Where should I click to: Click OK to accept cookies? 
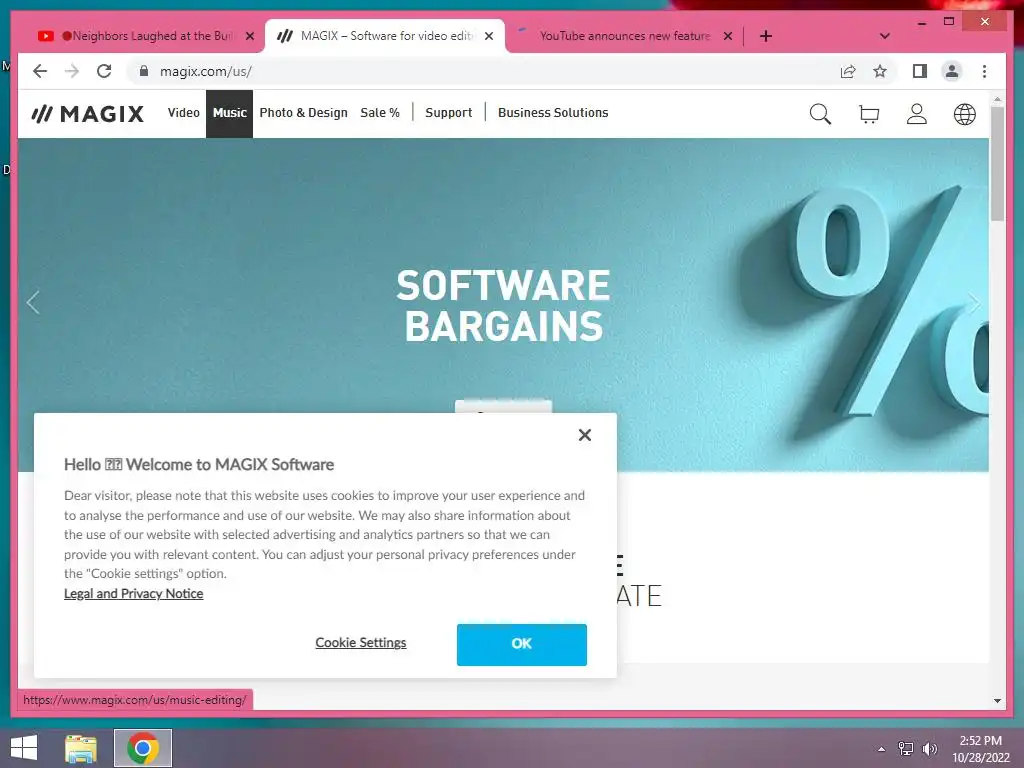[x=521, y=645]
